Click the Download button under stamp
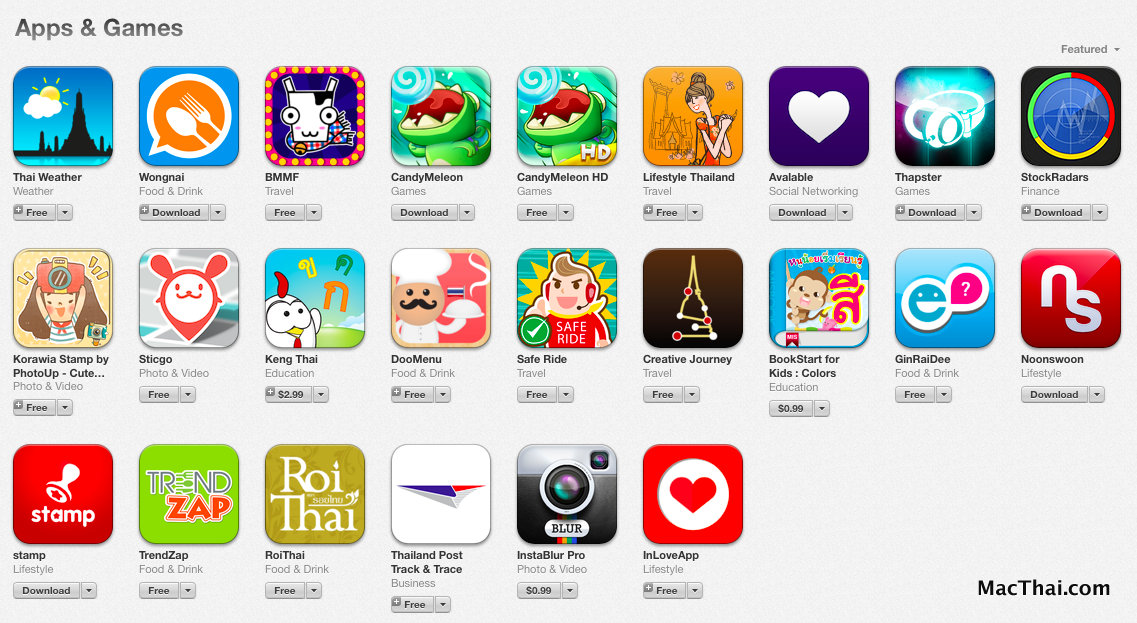 point(46,590)
